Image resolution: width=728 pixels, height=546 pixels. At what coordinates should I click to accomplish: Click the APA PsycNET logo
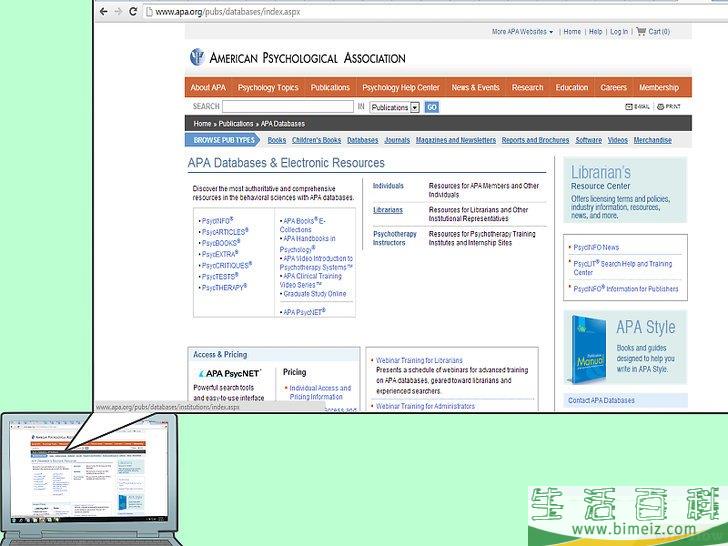tap(229, 373)
